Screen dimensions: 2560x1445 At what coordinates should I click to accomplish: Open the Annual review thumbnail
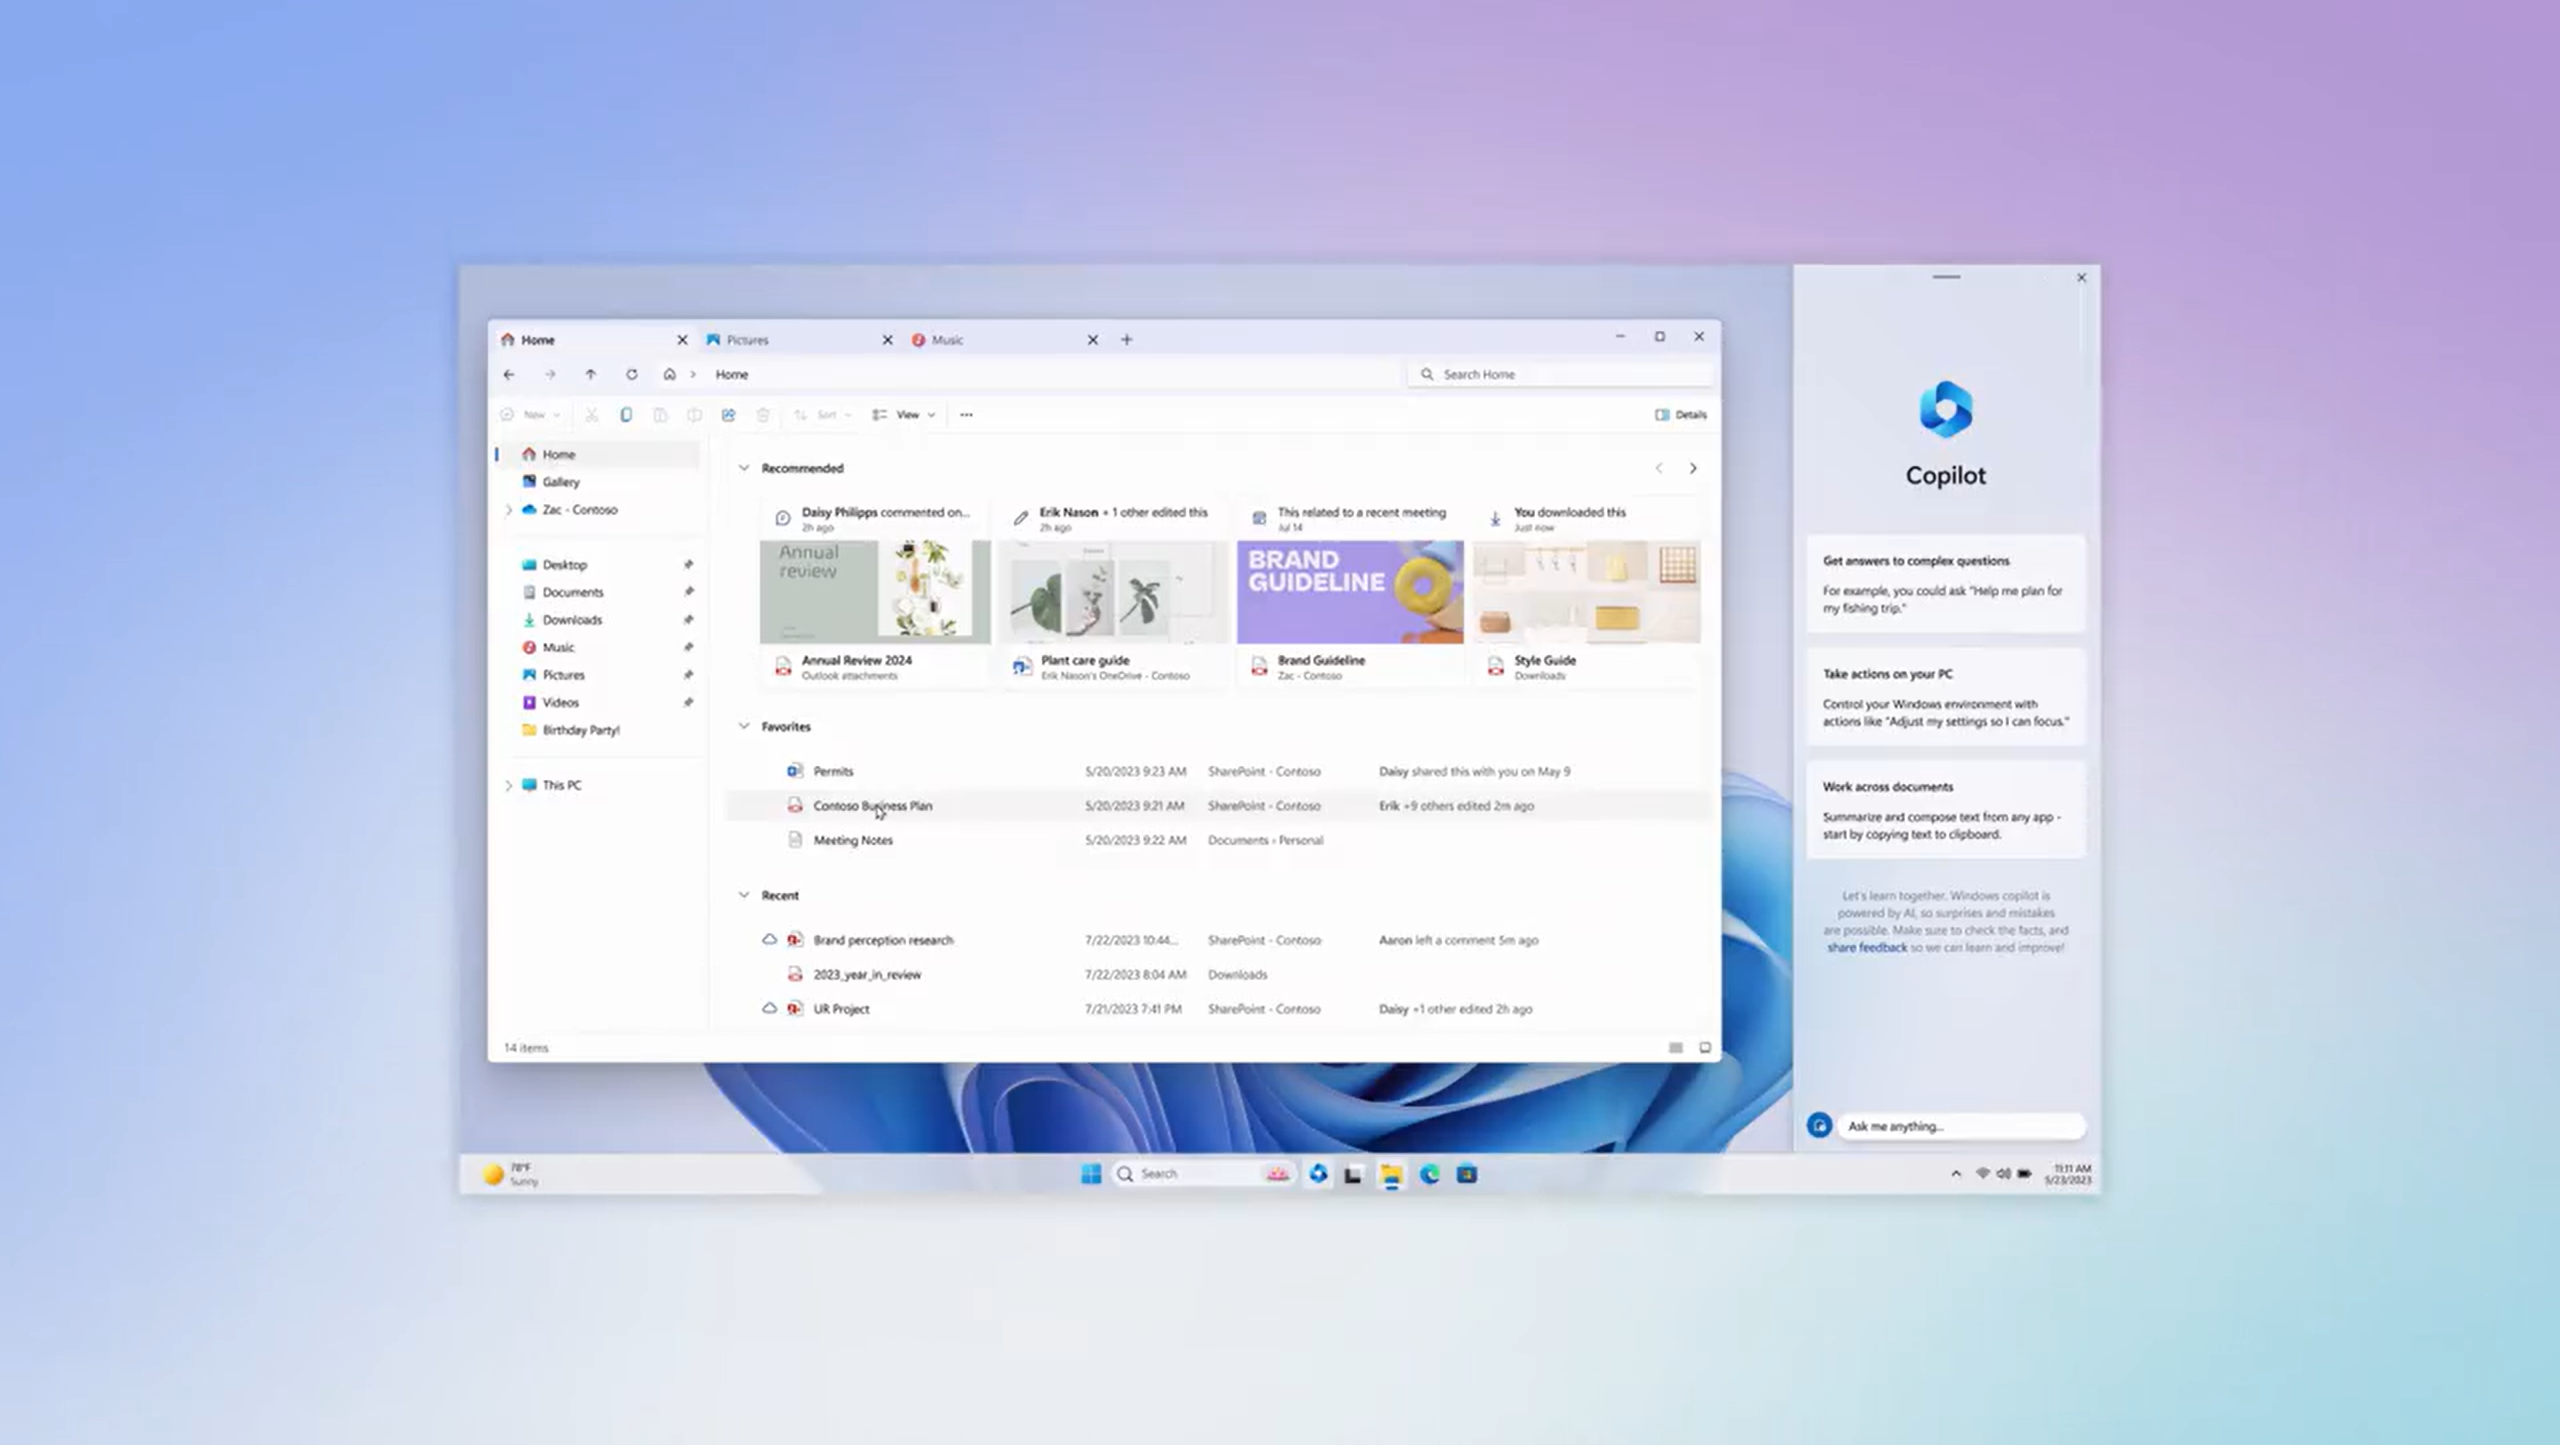tap(875, 592)
